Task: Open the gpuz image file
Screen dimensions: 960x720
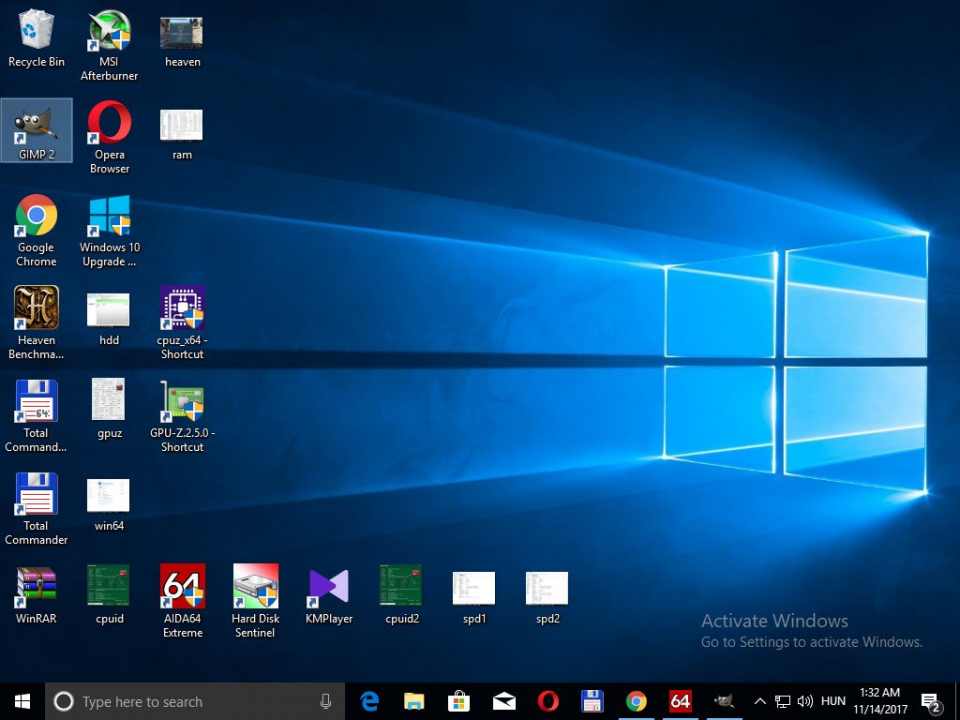Action: (x=109, y=408)
